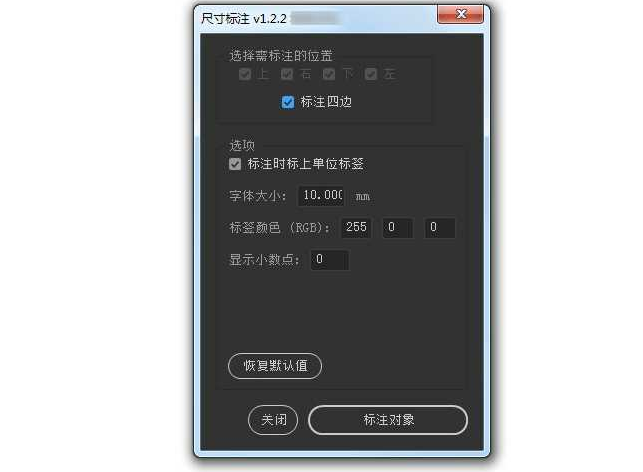Toggle the 下 position checkbox
Image resolution: width=643 pixels, height=472 pixels.
click(x=329, y=74)
